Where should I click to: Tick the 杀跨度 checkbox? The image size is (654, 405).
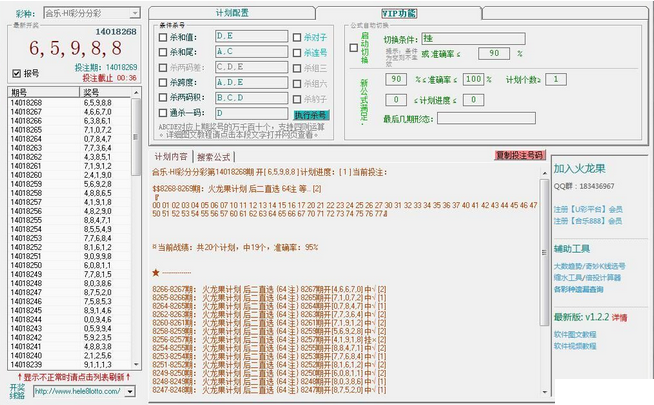click(162, 83)
